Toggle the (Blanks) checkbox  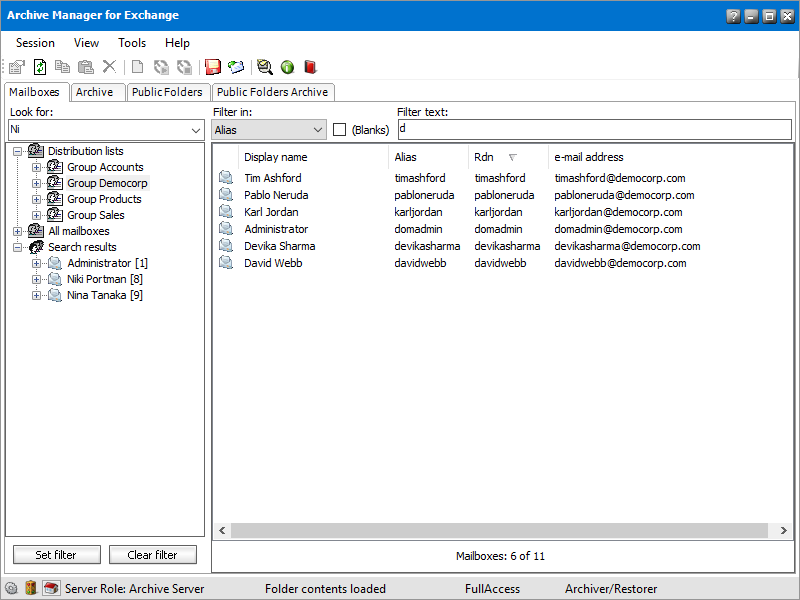340,130
